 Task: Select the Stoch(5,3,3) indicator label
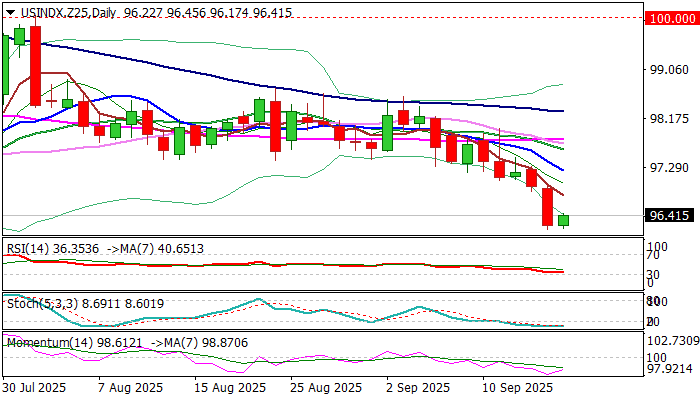coord(42,304)
